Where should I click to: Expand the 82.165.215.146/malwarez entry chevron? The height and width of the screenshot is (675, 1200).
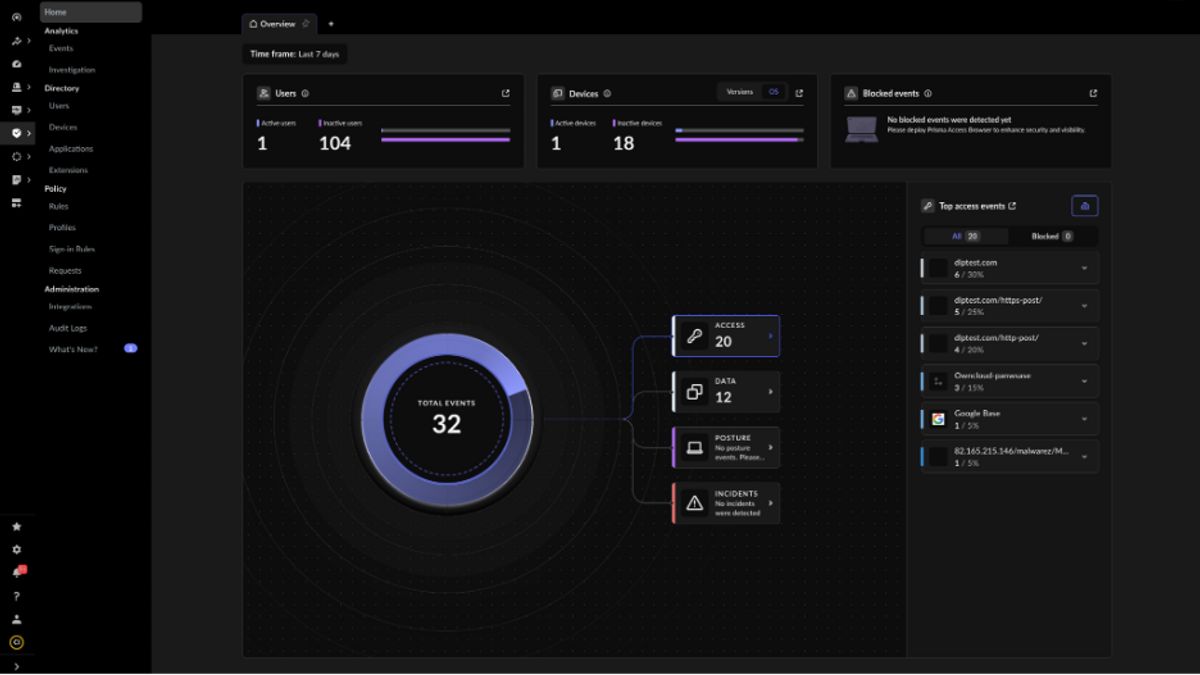click(1084, 456)
